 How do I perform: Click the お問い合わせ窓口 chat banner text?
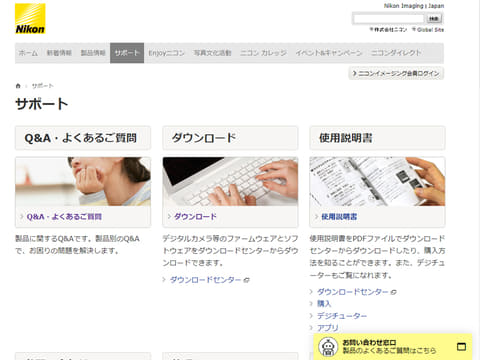click(369, 343)
